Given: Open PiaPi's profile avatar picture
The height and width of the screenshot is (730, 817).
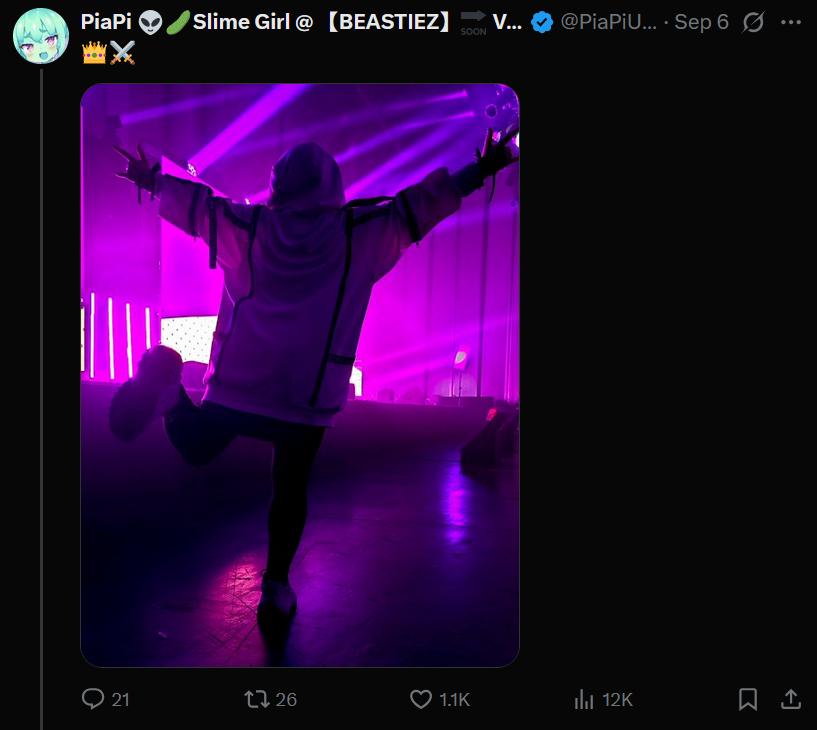Looking at the screenshot, I should click(x=41, y=36).
